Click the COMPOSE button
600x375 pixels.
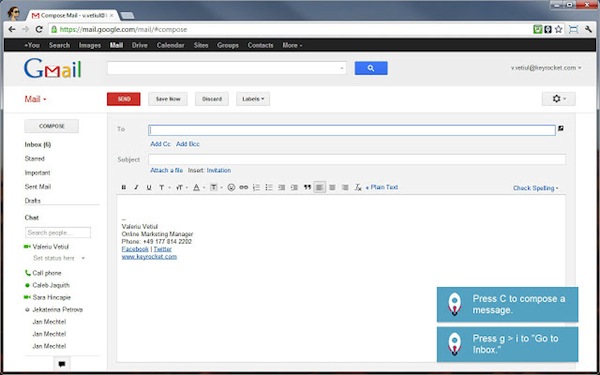click(x=52, y=126)
